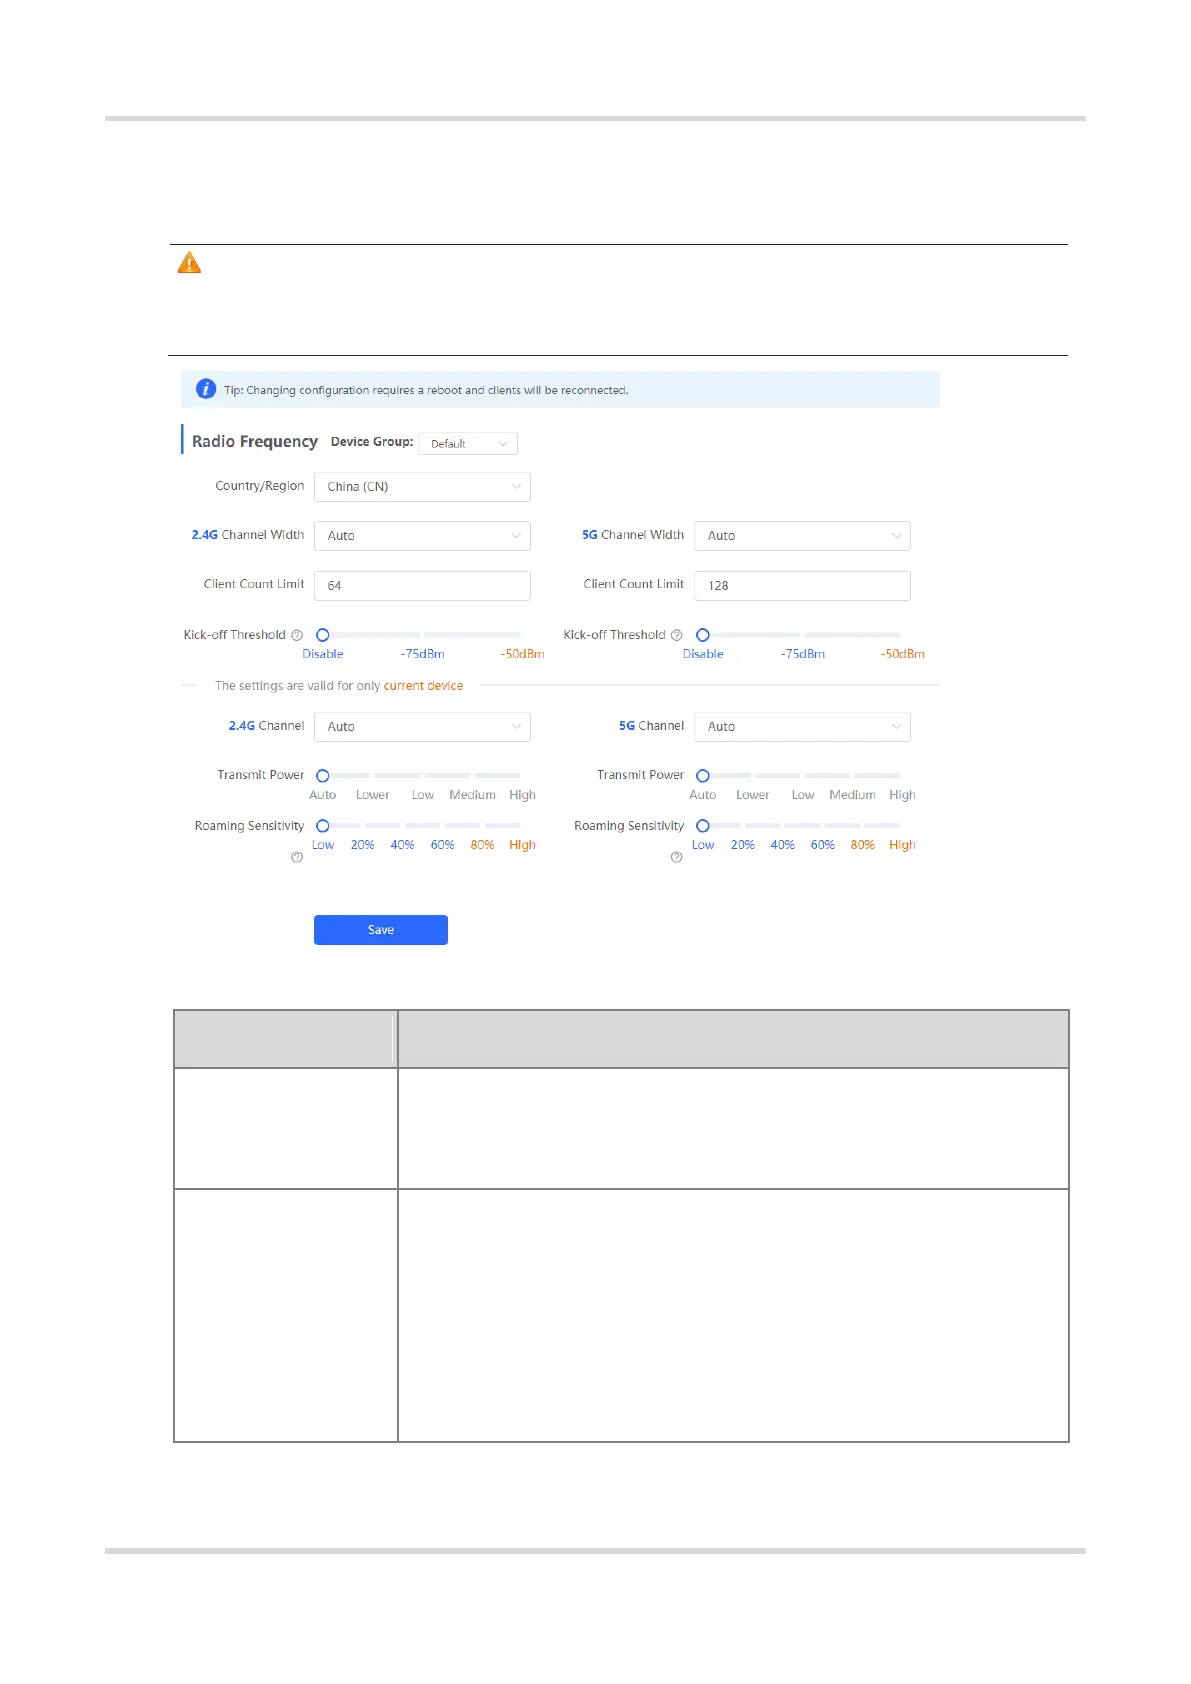Screen dimensions: 1191x1684
Task: Click the 2.4G Roaming Sensitivity slider handle
Action: [x=323, y=826]
